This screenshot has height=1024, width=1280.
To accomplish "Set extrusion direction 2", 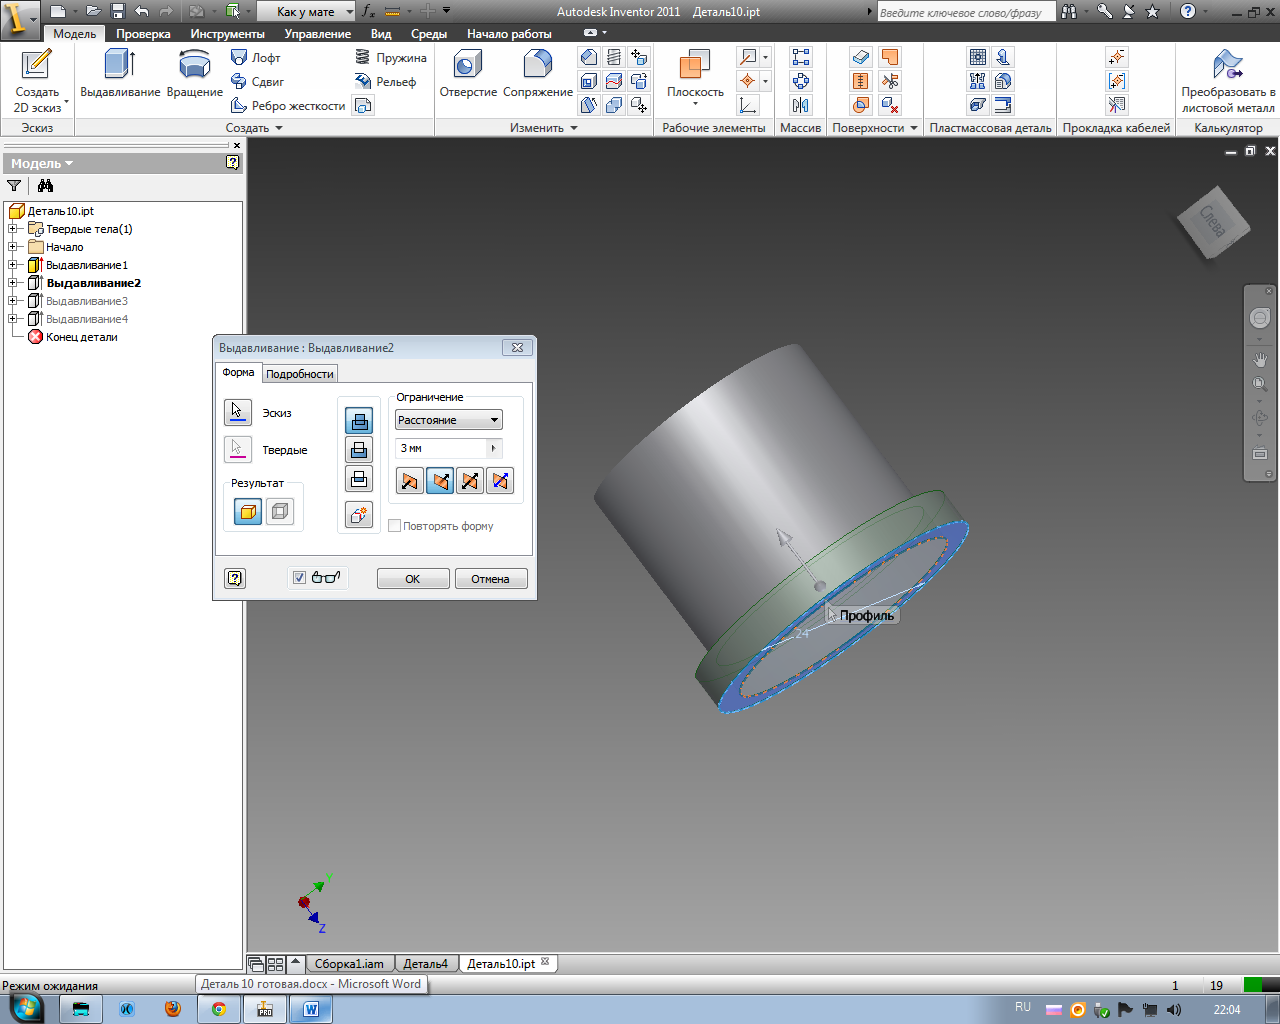I will [x=440, y=481].
